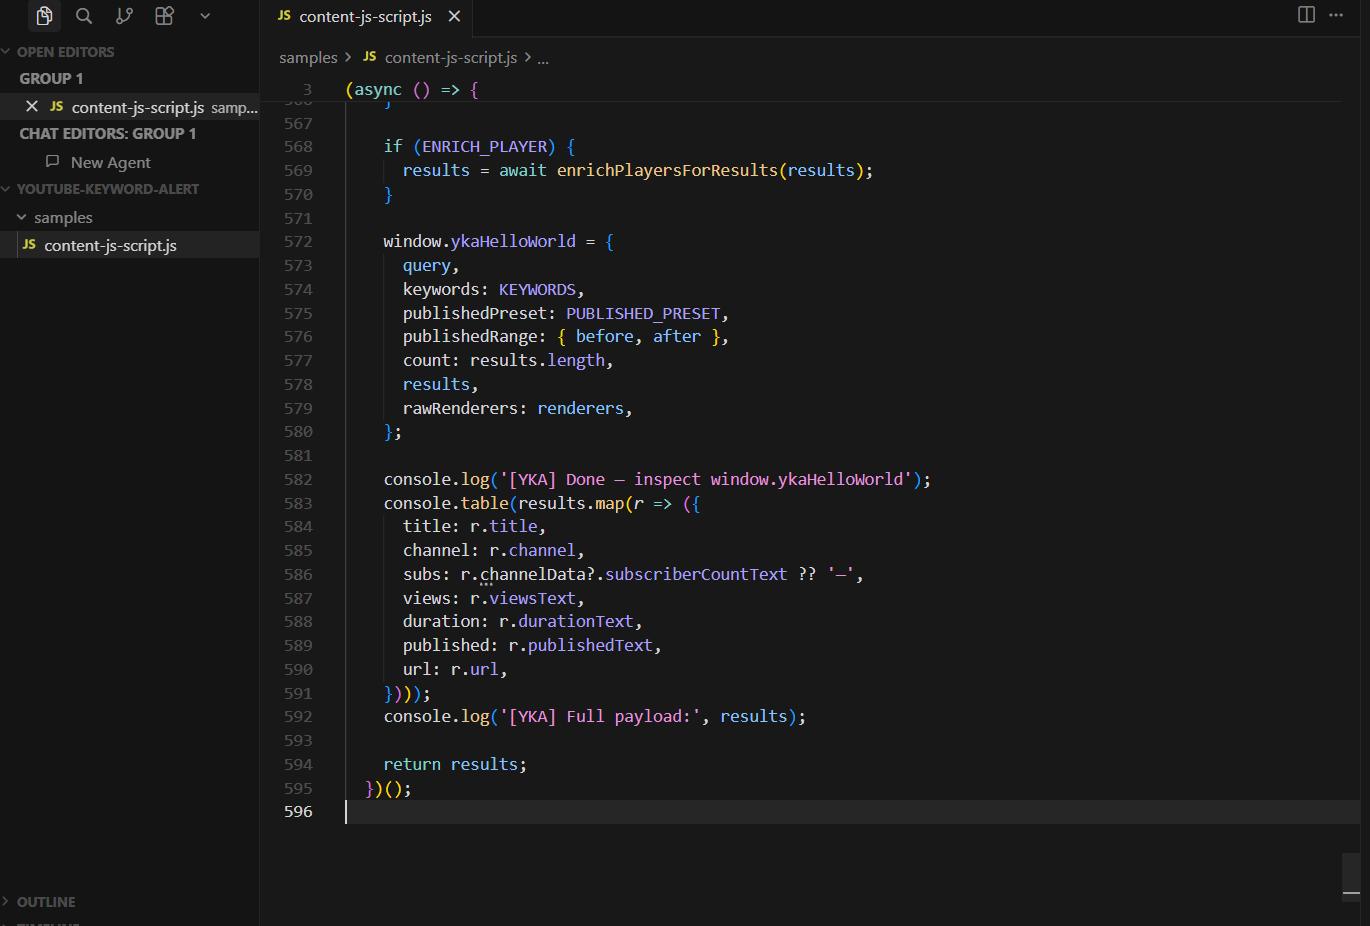Close content-js-script.js from Open Editors list
The image size is (1370, 926).
pos(32,106)
